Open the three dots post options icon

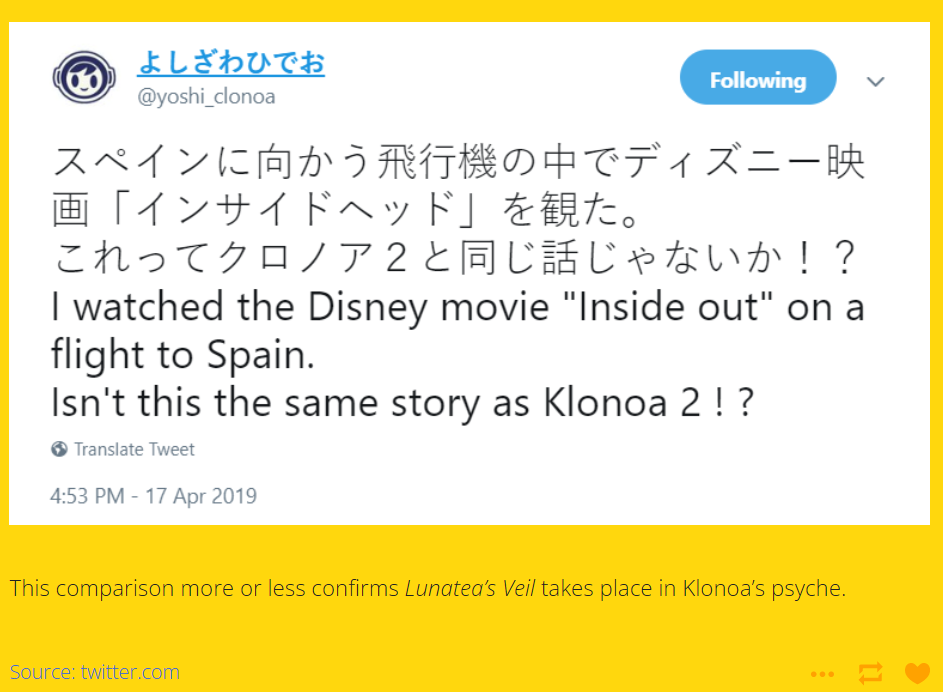(x=822, y=674)
